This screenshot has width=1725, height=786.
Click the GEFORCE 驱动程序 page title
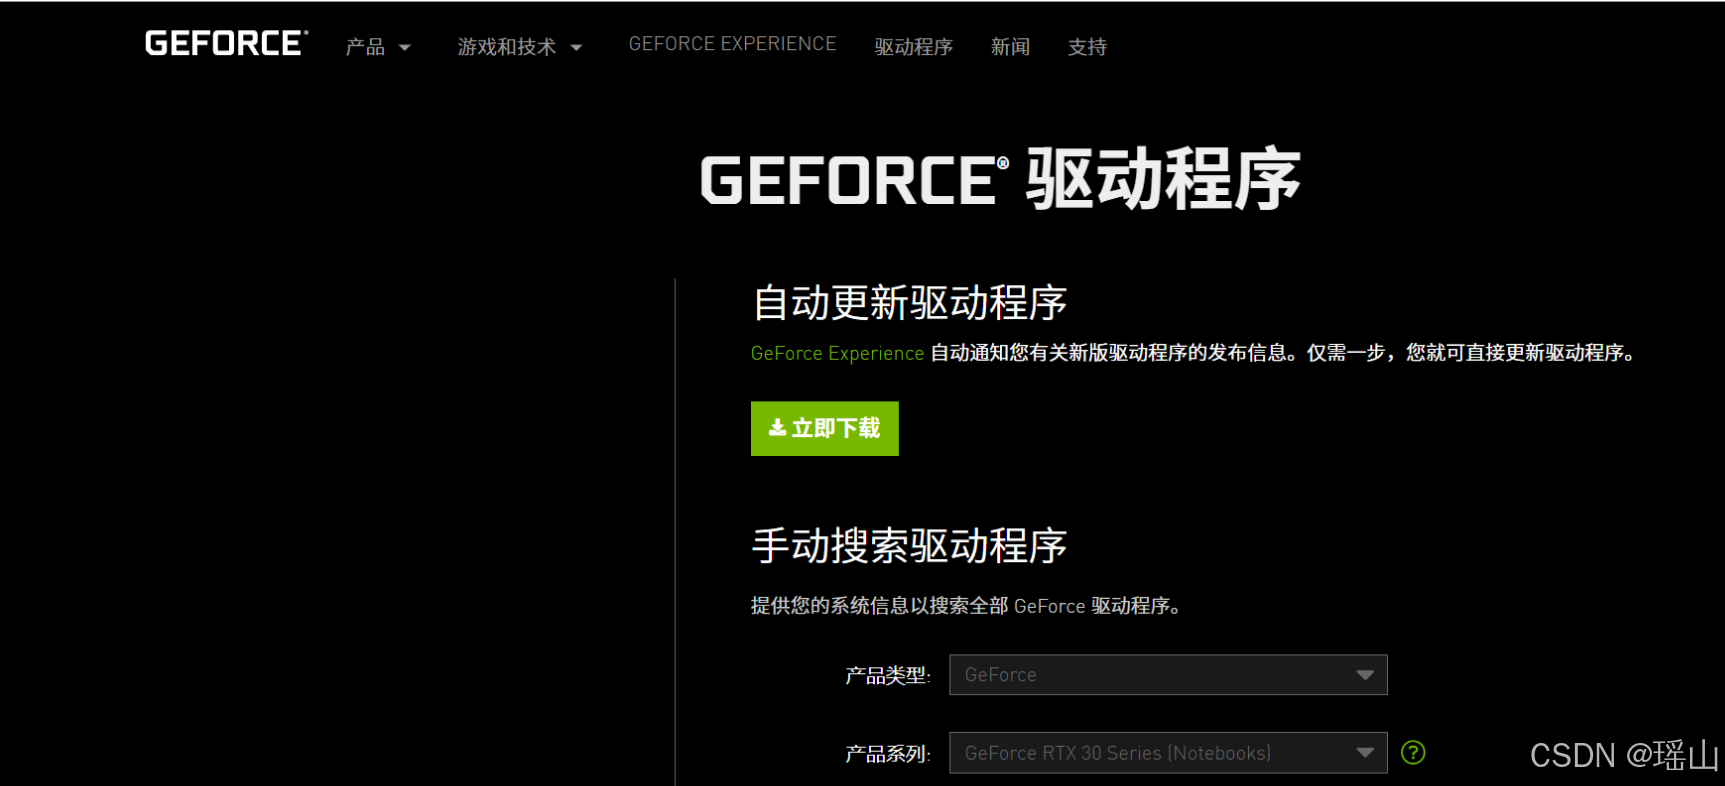pos(1000,179)
